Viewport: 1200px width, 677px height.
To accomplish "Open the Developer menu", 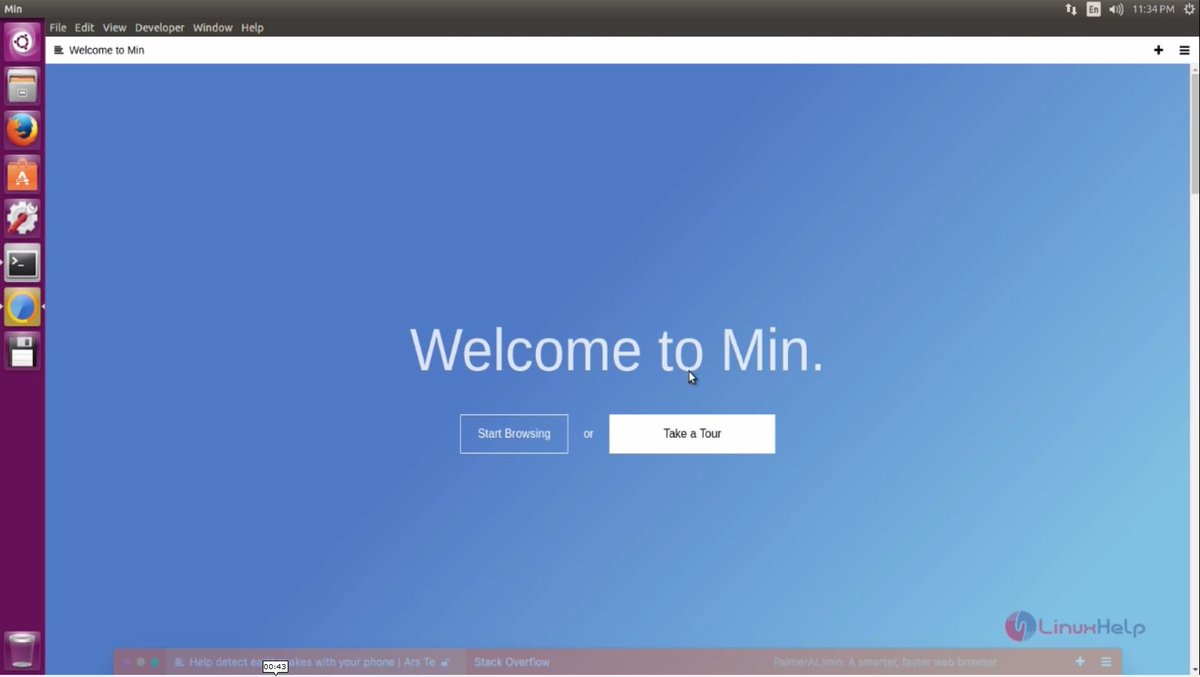I will click(160, 28).
